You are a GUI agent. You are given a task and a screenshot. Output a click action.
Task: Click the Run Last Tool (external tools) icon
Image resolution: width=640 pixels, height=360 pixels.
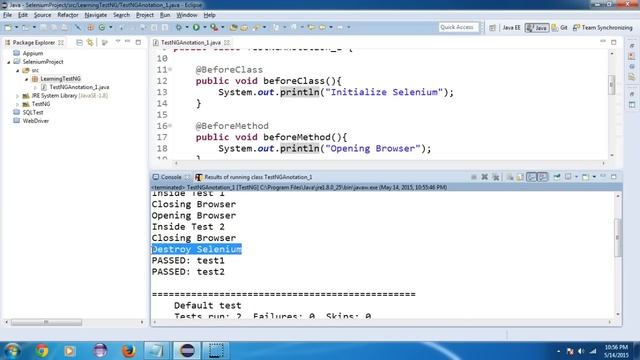pos(214,27)
